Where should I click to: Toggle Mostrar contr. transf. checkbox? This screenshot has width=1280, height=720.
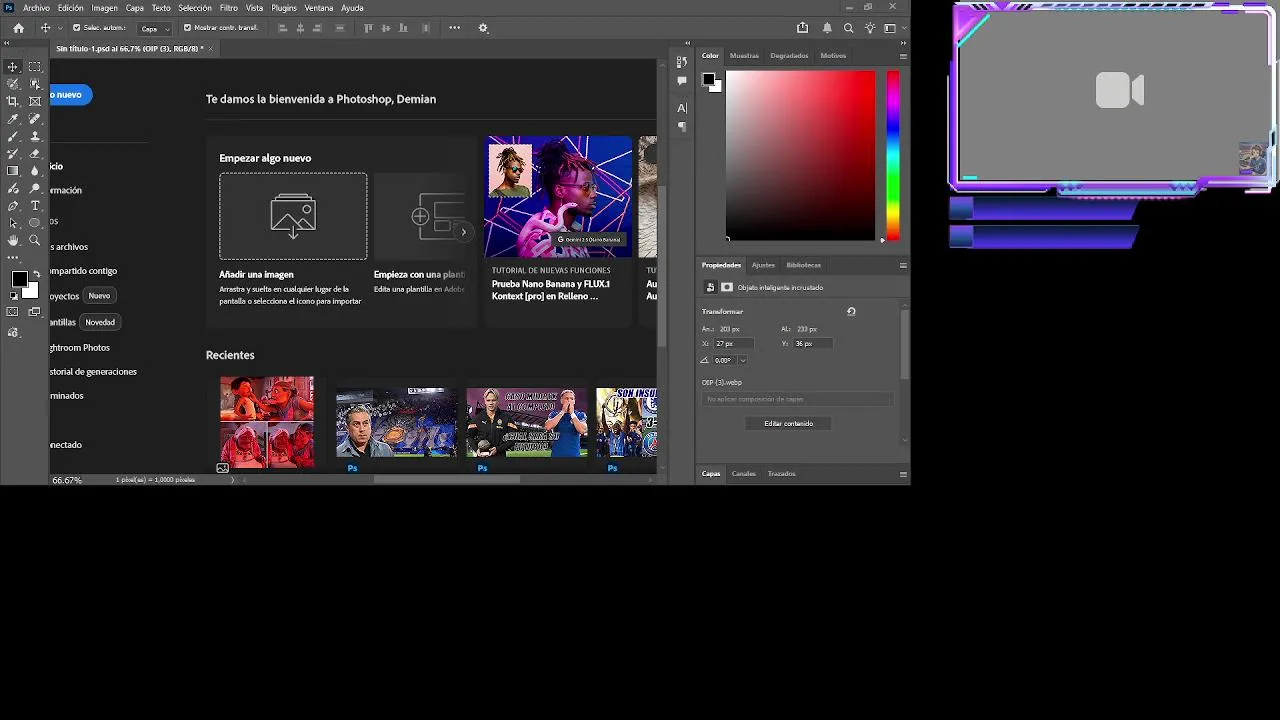pos(187,28)
